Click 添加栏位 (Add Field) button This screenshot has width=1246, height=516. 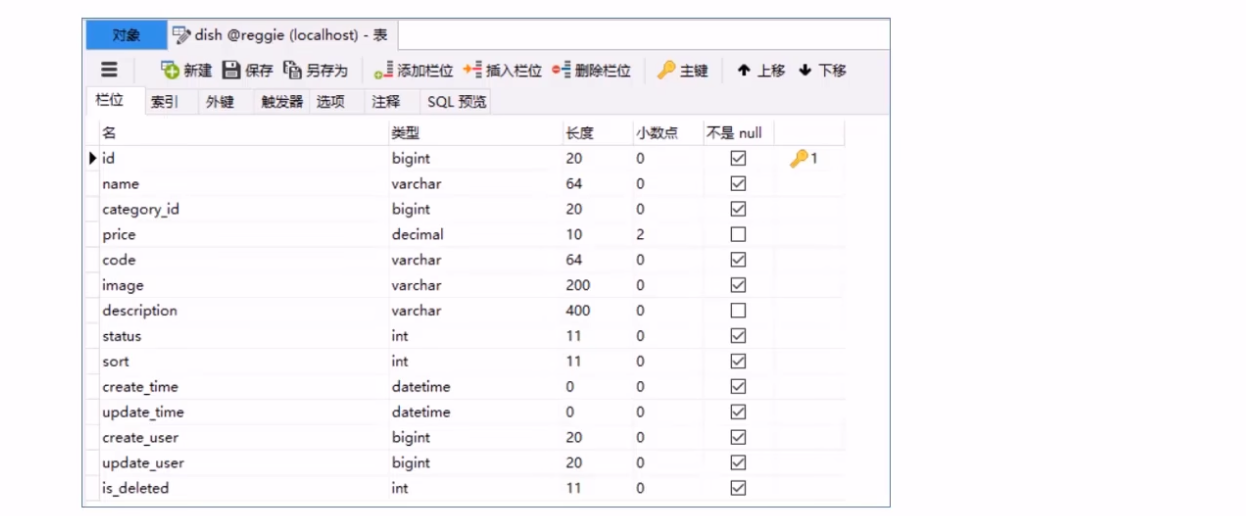click(413, 70)
